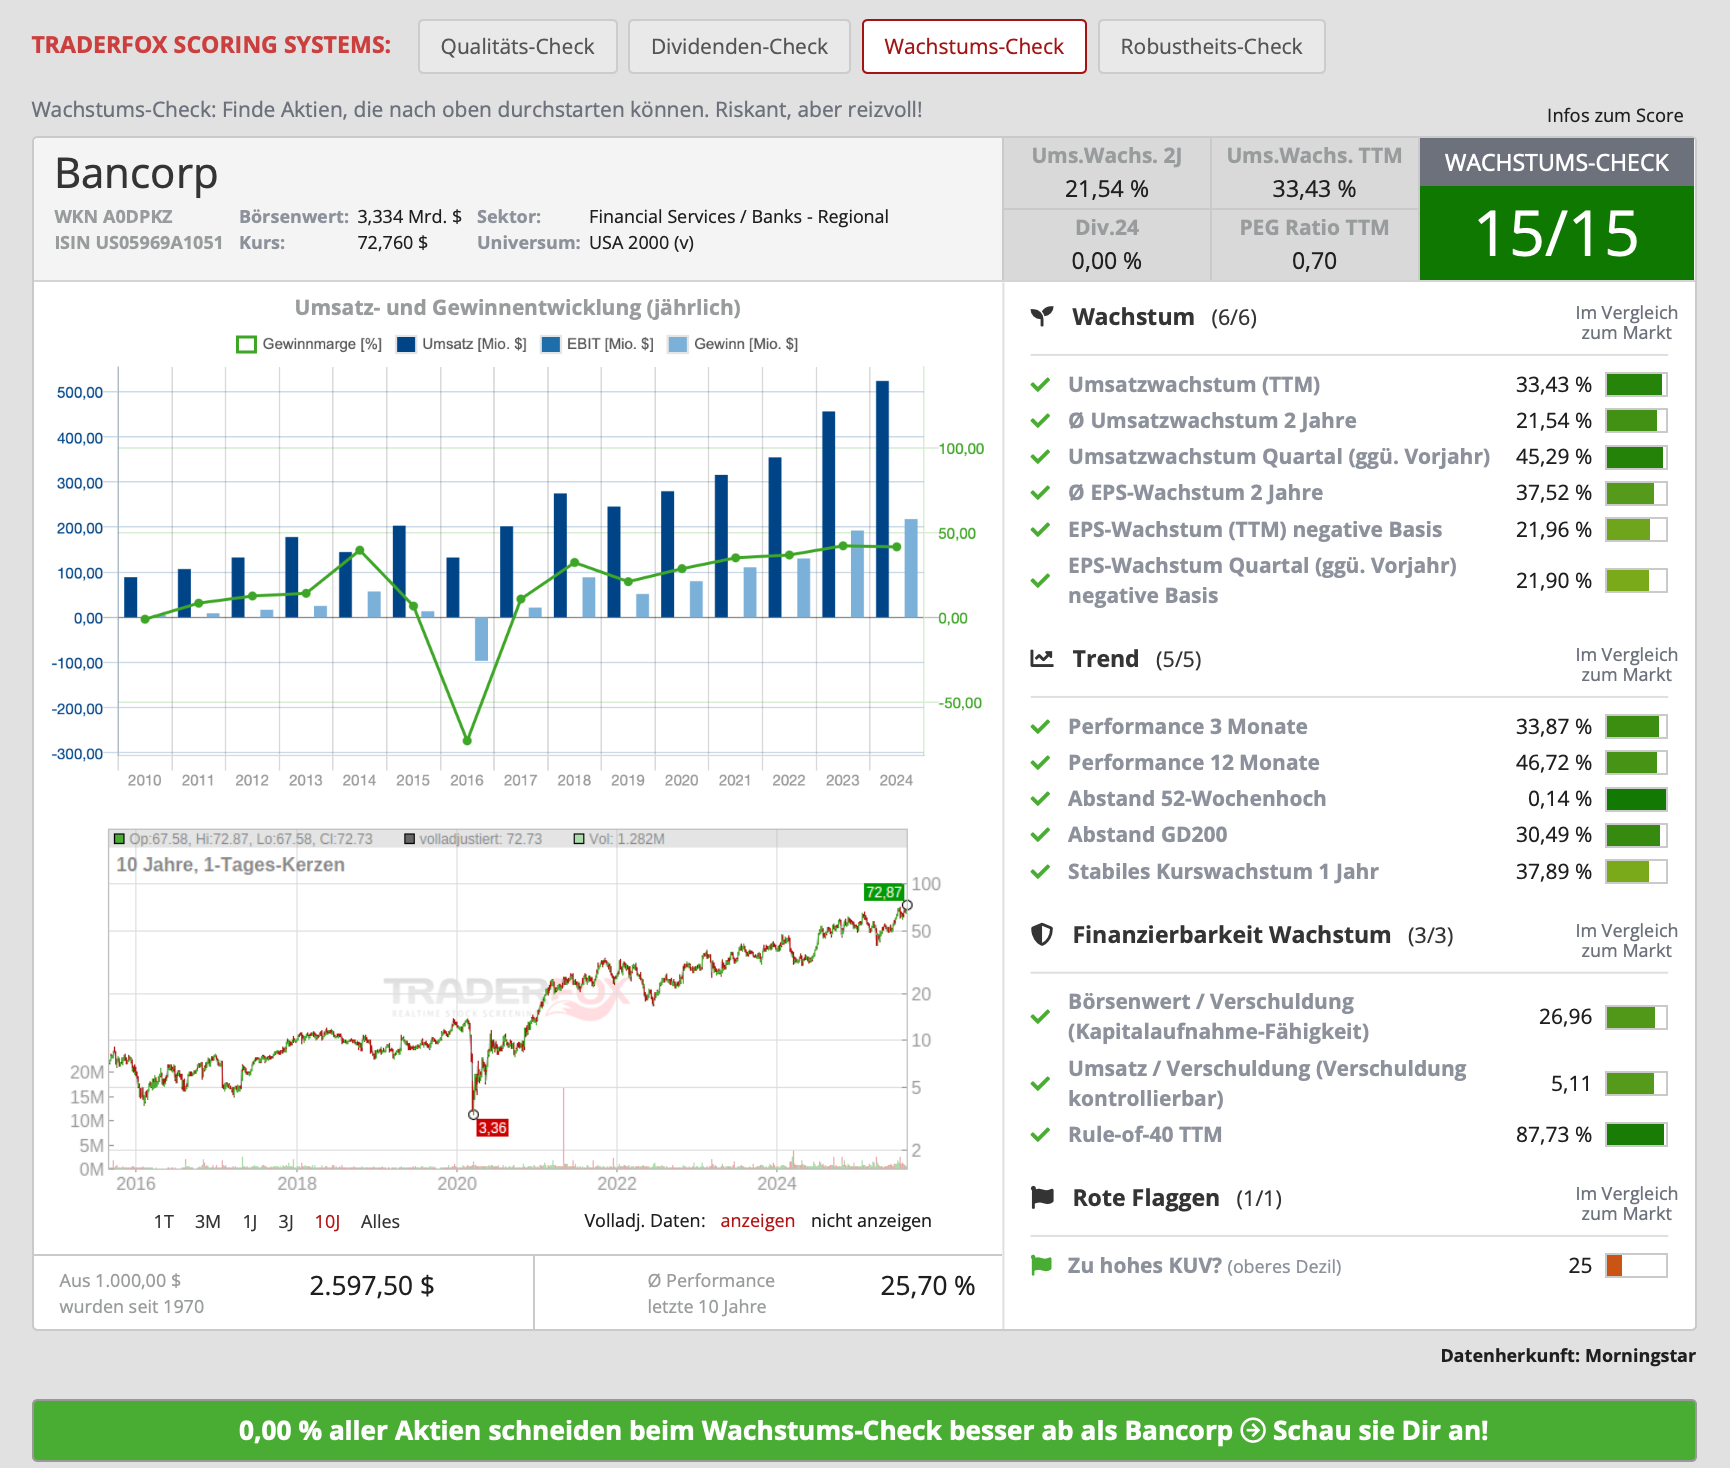
Task: Click the Ums.Wachs. 2J metric tile
Action: coord(1107,173)
